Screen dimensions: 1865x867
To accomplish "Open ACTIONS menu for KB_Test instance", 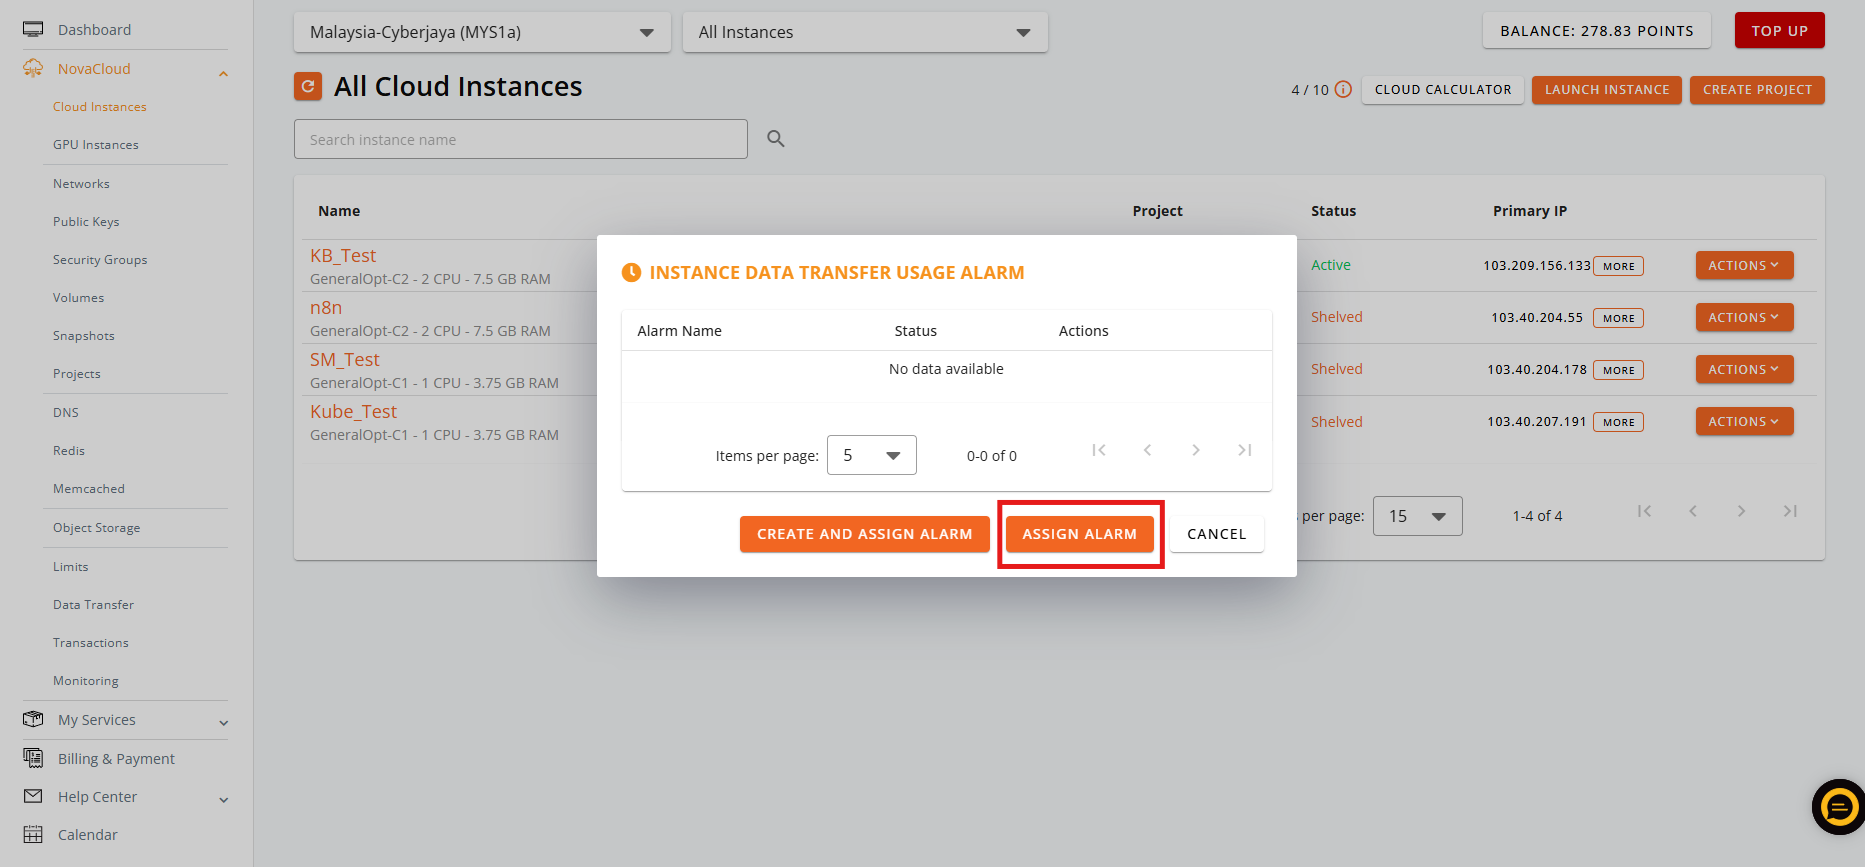I will [x=1744, y=265].
